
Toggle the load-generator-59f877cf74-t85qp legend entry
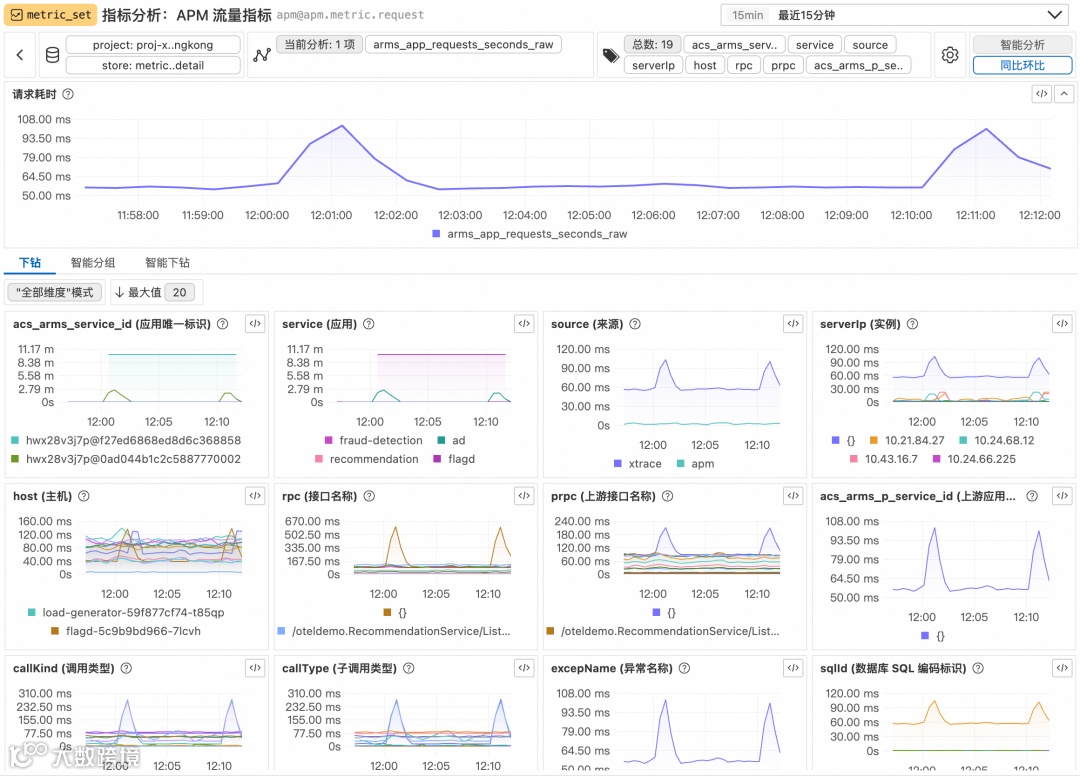[x=126, y=613]
